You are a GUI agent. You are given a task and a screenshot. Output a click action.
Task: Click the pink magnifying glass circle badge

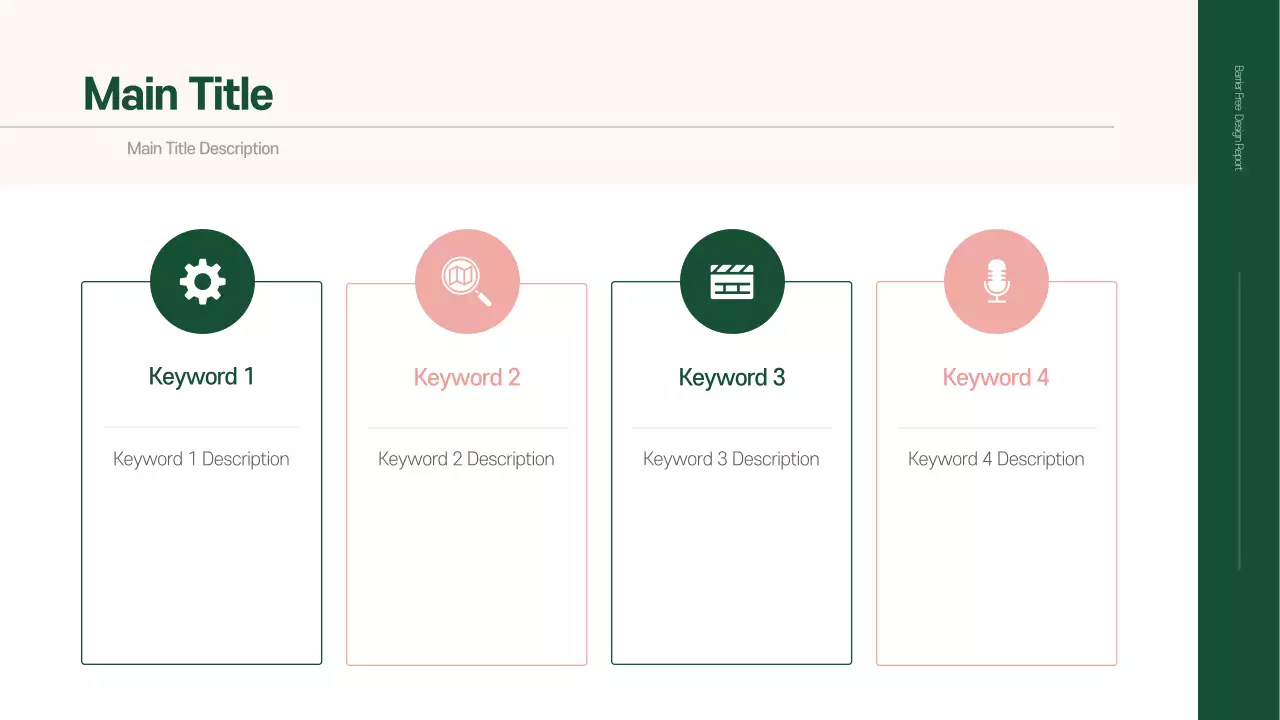pyautogui.click(x=467, y=281)
